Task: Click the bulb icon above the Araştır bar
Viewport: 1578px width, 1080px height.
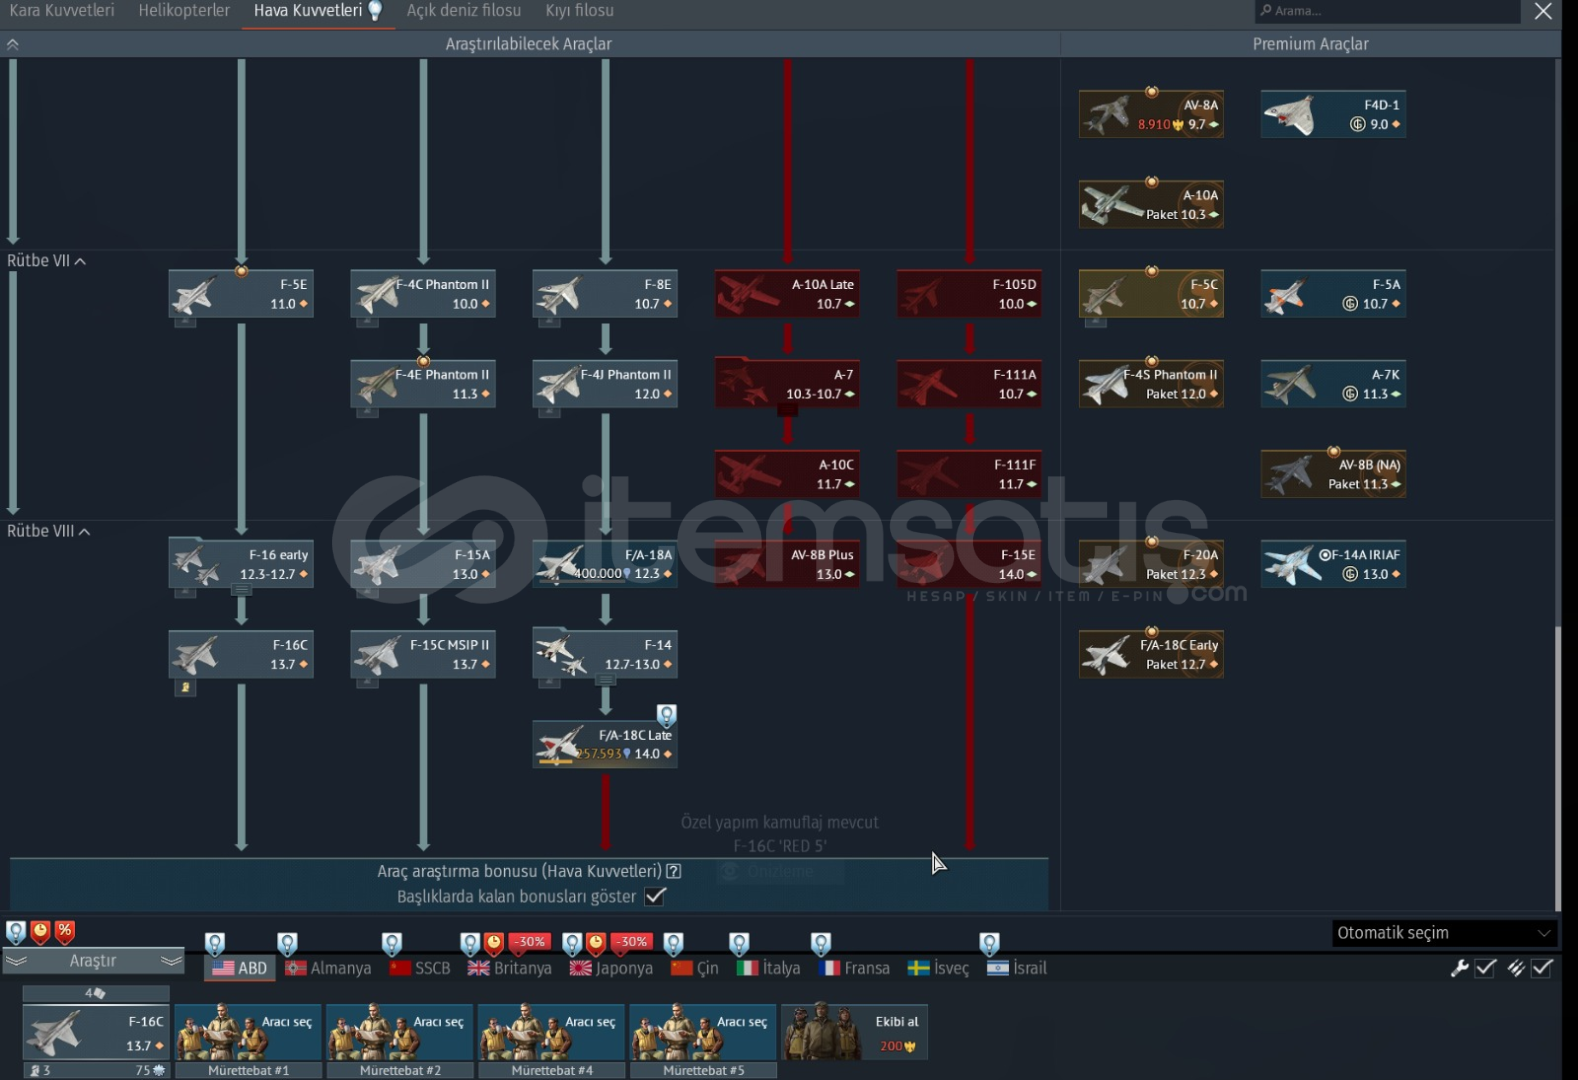Action: point(16,932)
